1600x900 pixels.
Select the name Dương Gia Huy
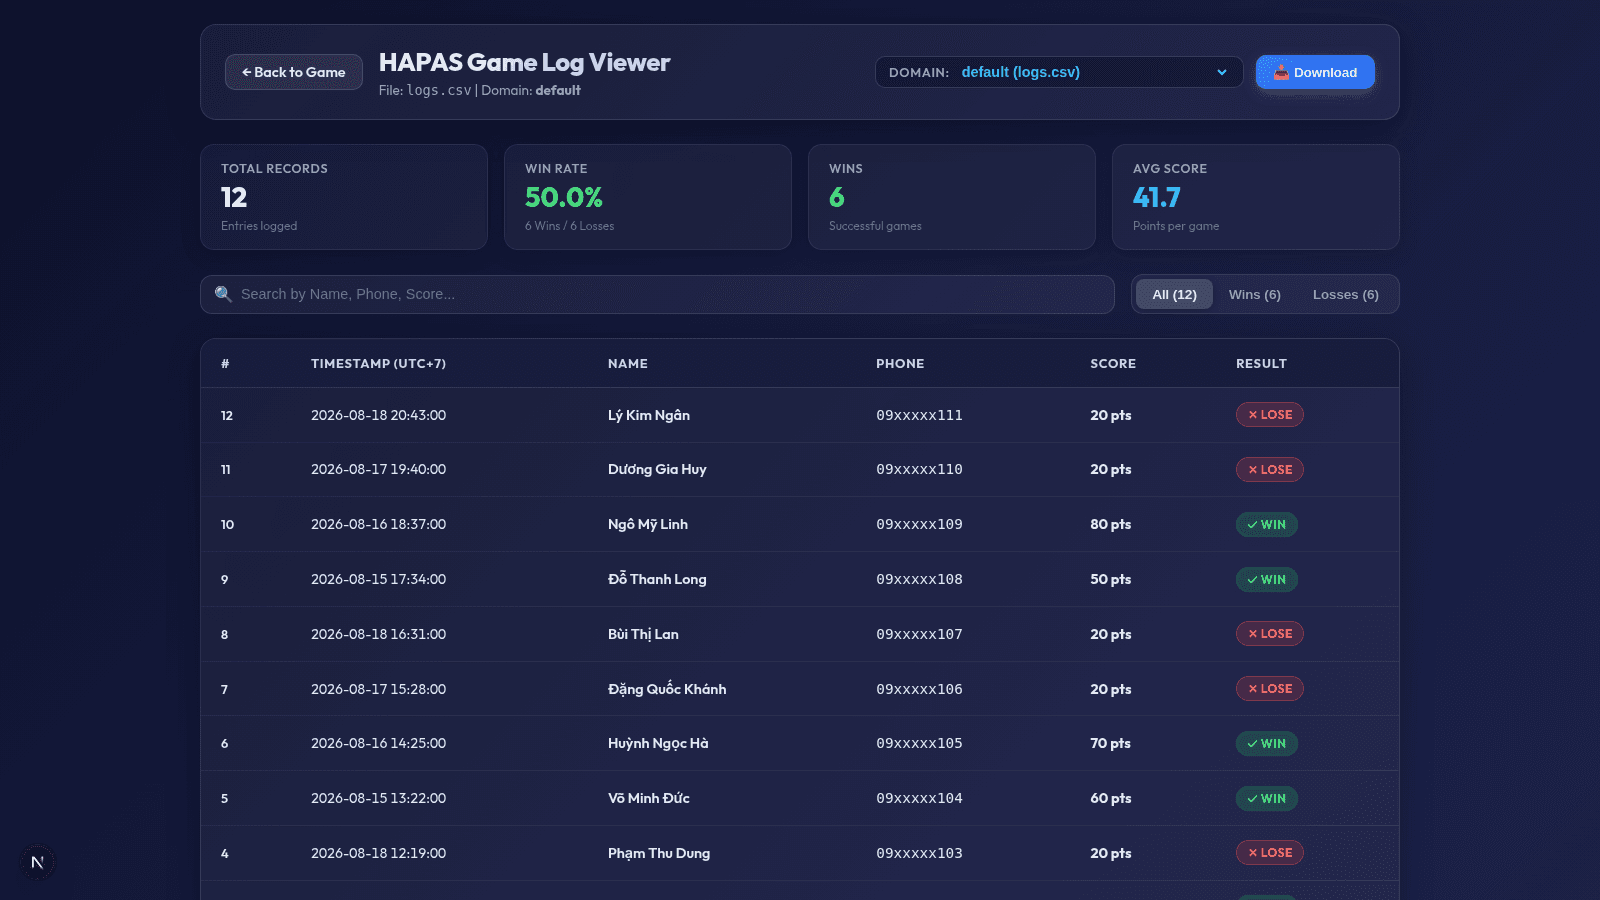[x=657, y=469]
